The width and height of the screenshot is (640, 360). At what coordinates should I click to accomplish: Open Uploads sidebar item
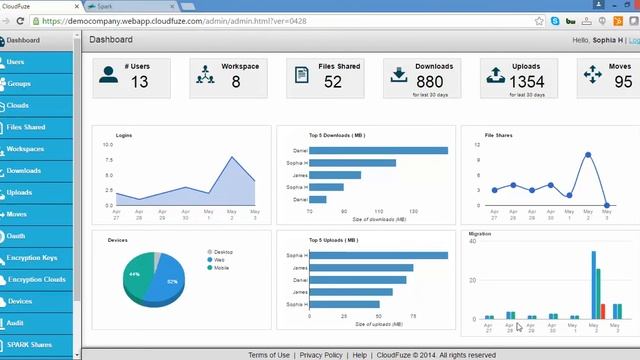[36, 193]
